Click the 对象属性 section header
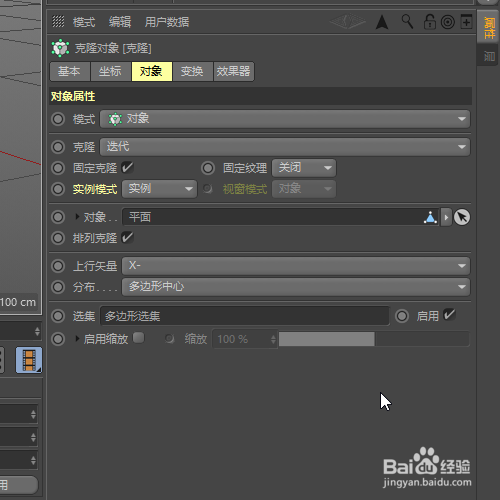The image size is (500, 500). pos(260,96)
